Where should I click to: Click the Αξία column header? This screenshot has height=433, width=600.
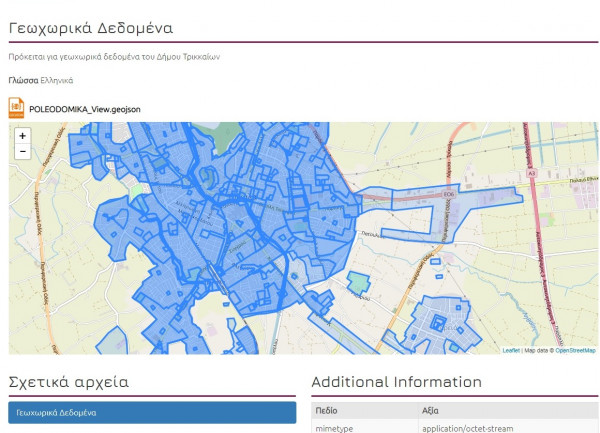click(432, 410)
